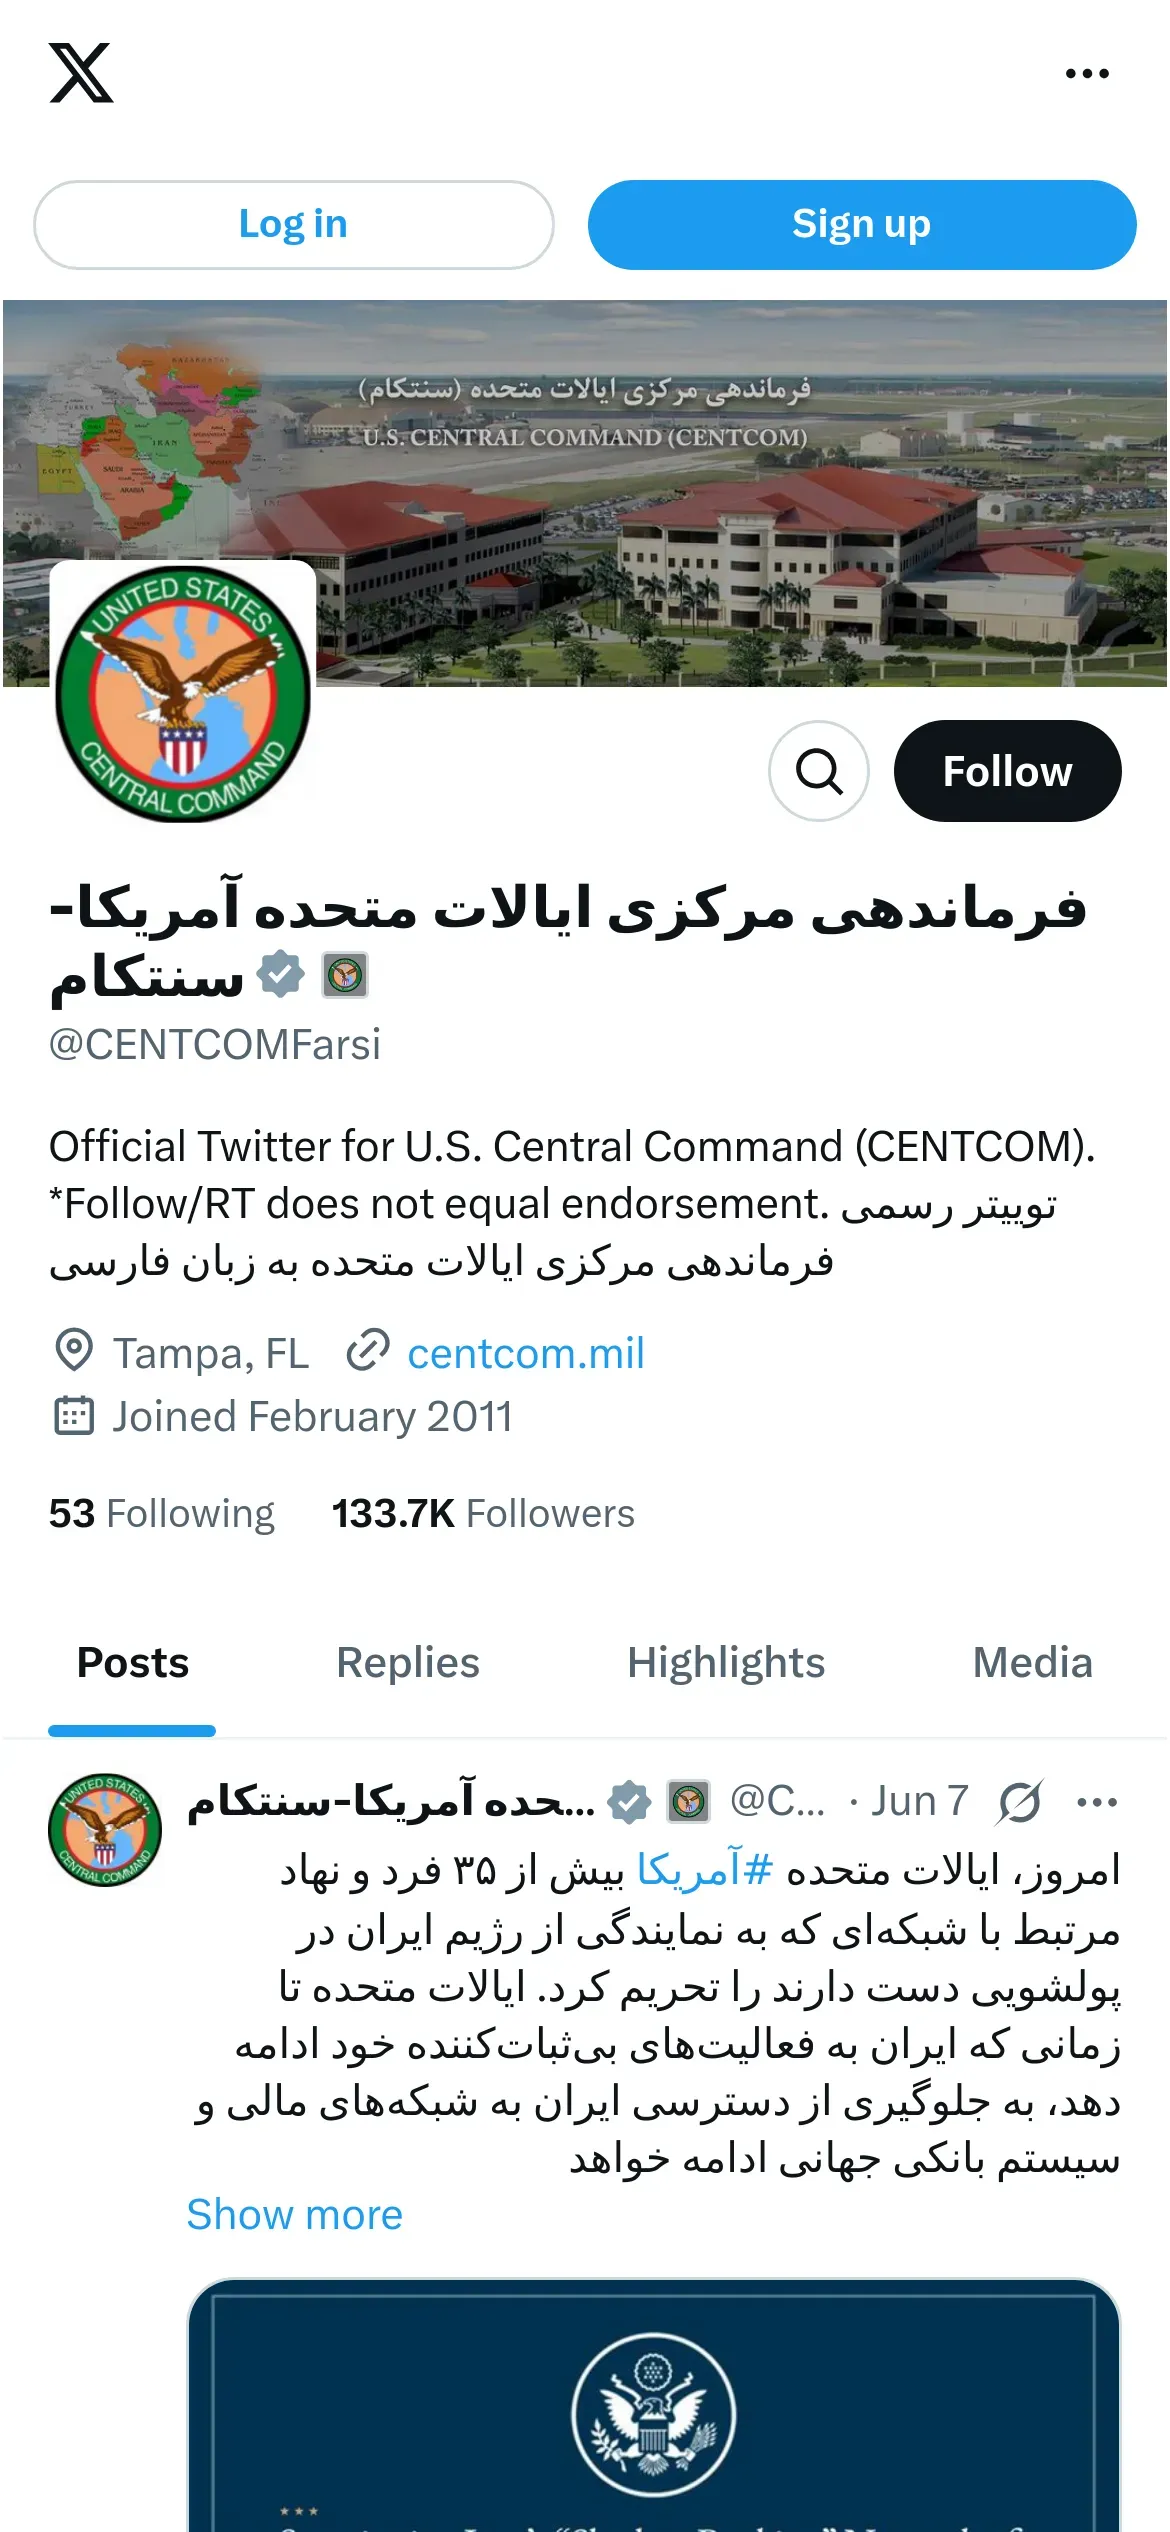Switch to the Highlights tab
The height and width of the screenshot is (2532, 1170).
tap(726, 1663)
